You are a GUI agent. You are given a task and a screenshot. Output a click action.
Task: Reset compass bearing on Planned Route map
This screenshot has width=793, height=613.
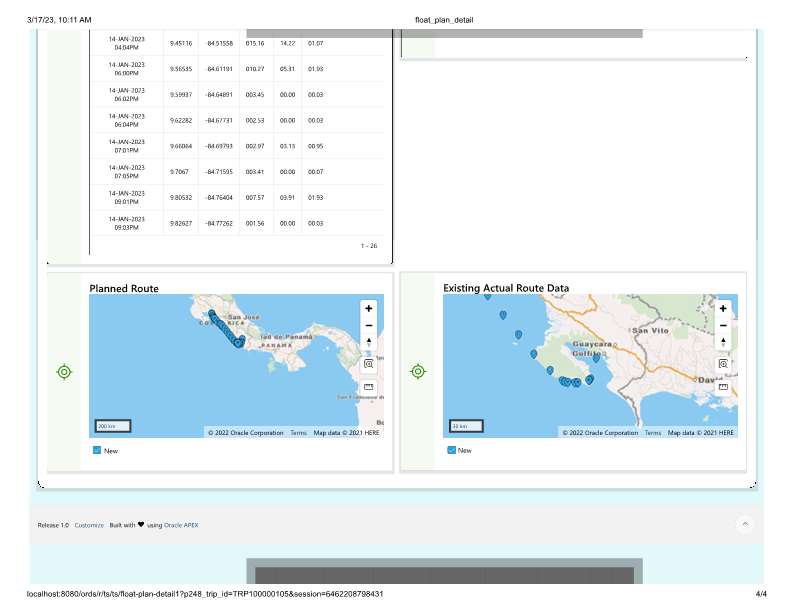[368, 342]
